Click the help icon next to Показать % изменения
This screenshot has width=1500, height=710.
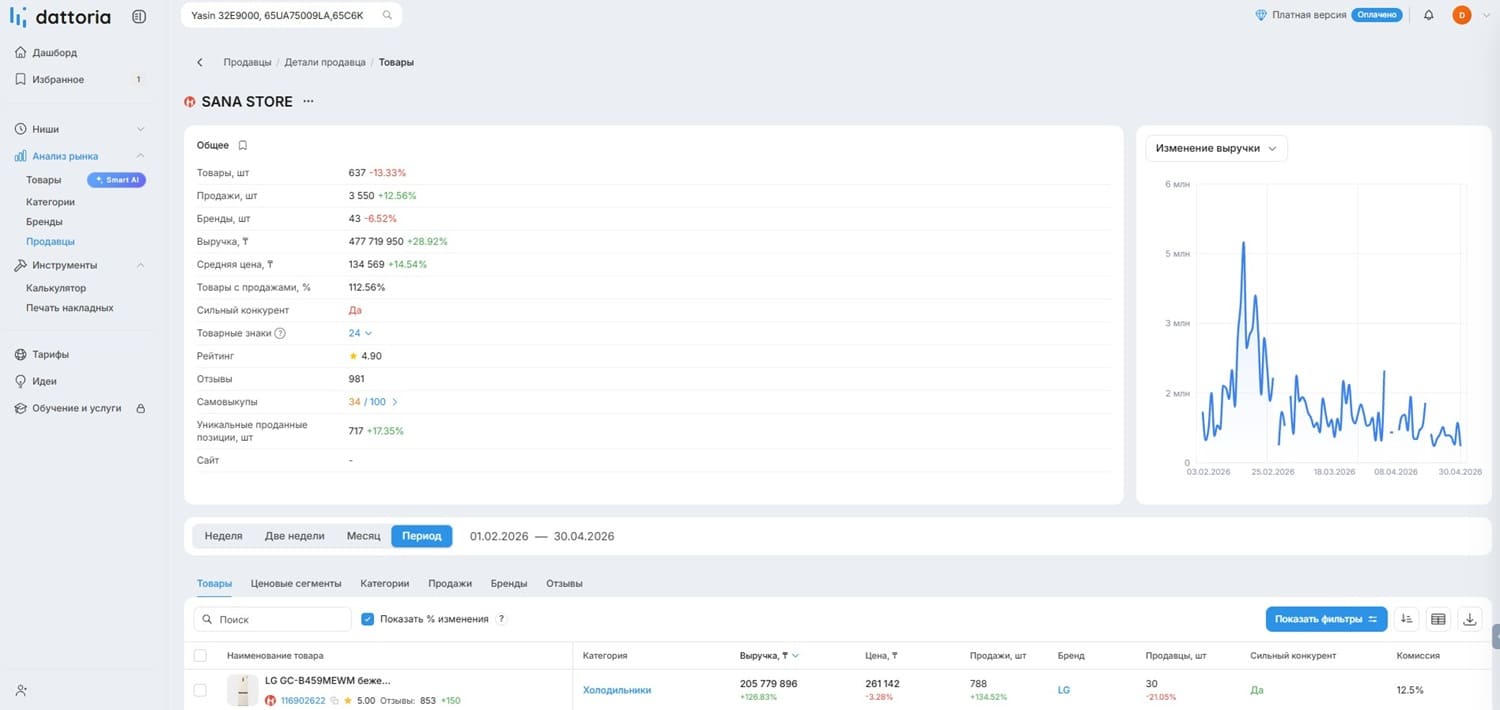pos(502,619)
